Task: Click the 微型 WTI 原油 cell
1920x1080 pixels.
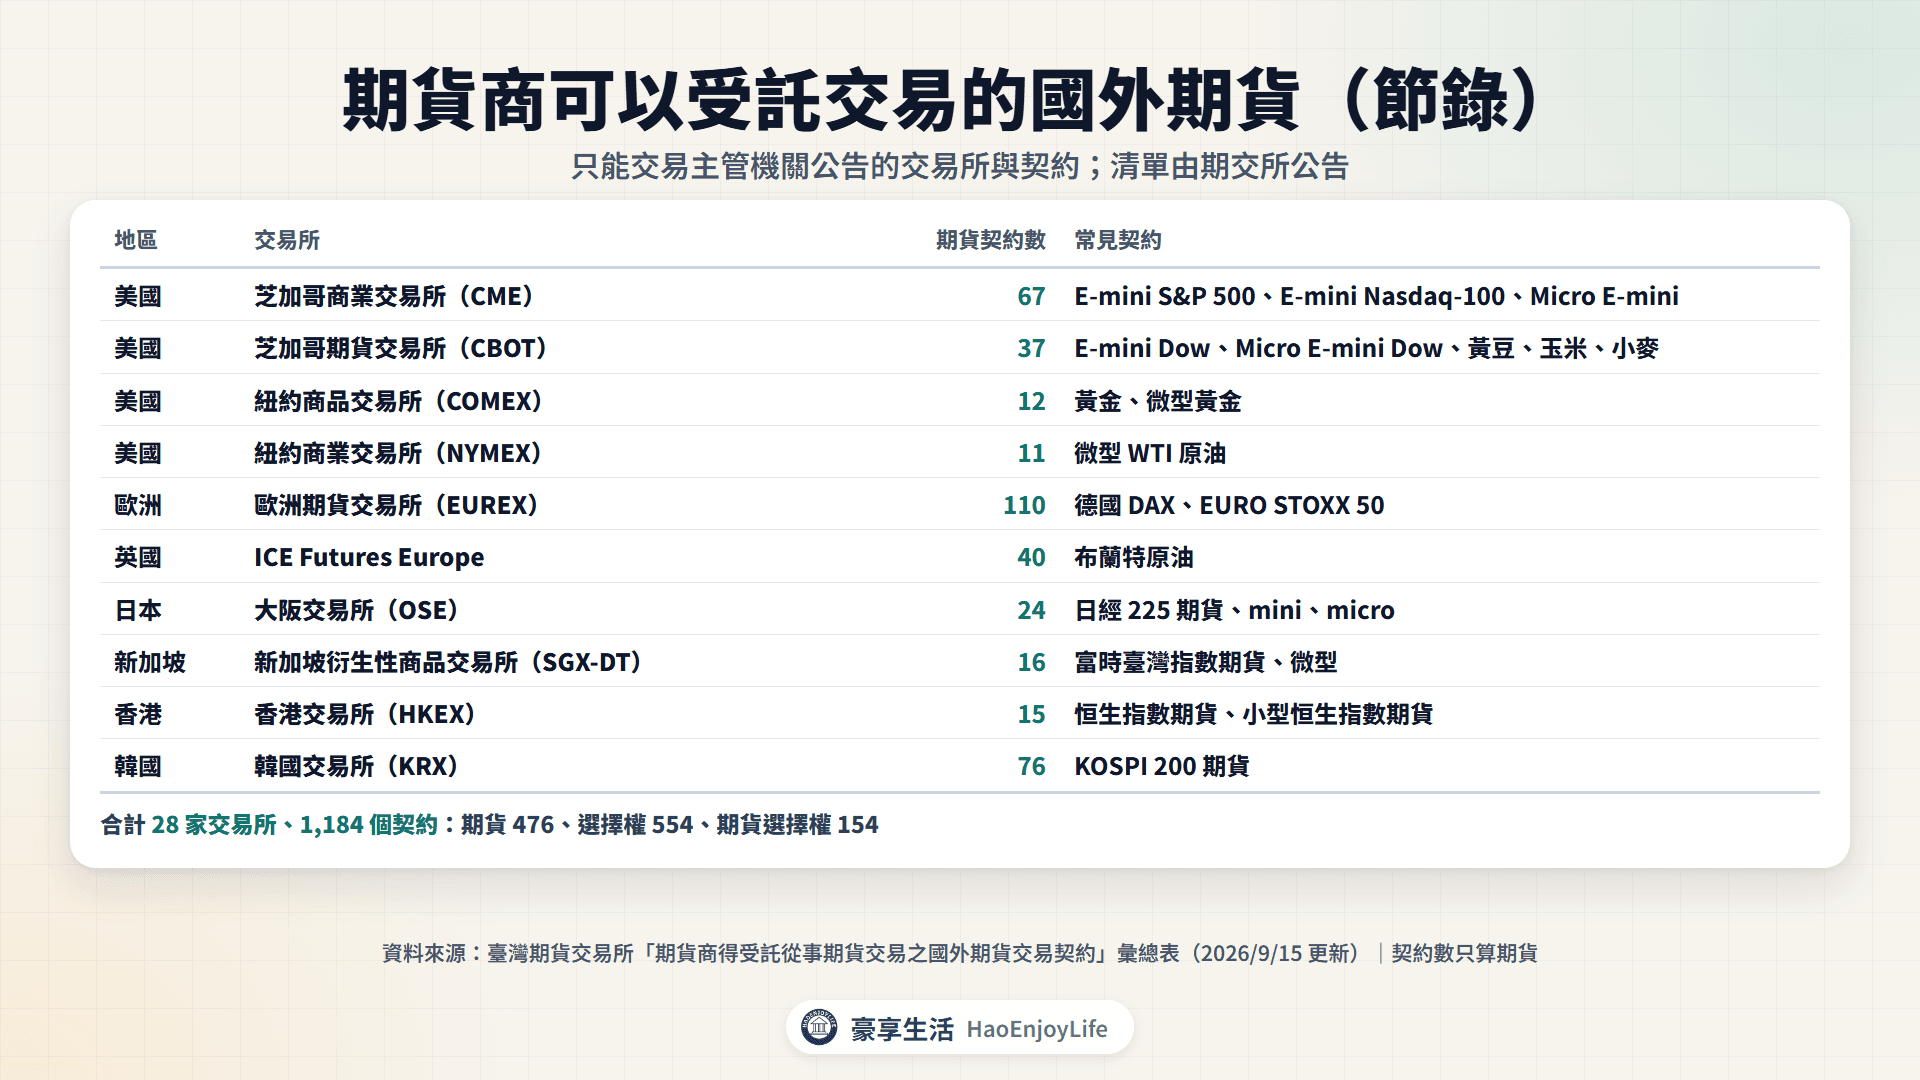Action: click(x=1150, y=453)
